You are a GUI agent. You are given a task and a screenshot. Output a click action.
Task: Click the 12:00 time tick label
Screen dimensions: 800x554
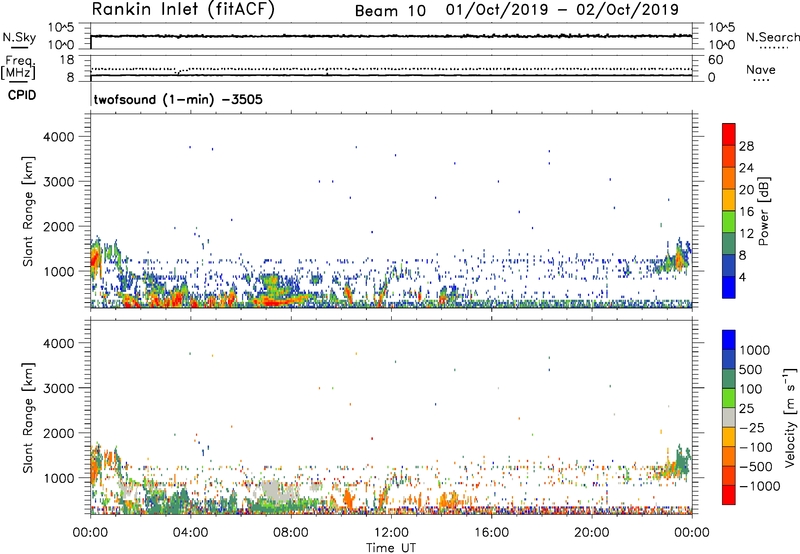391,533
